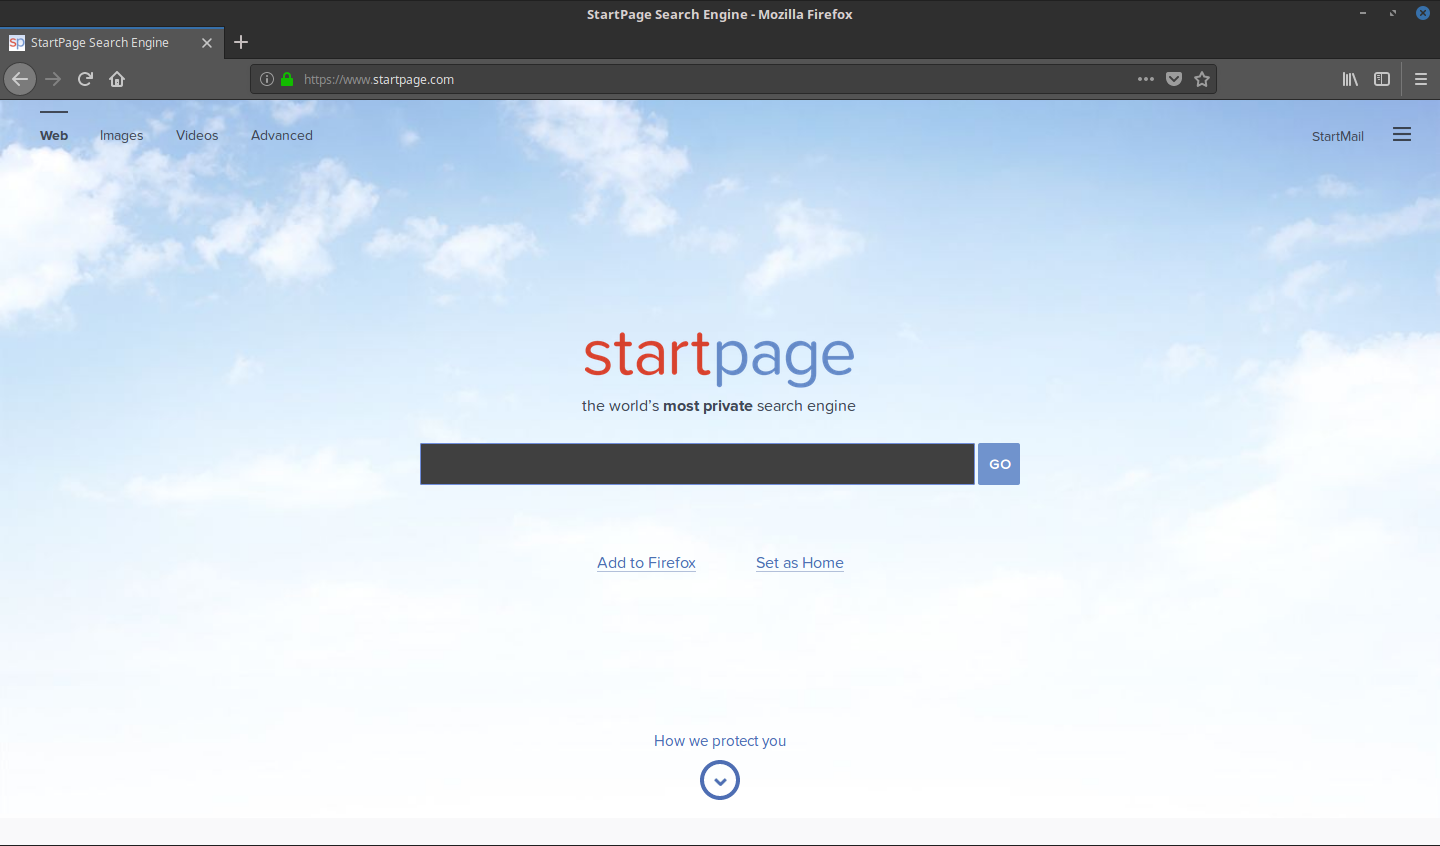Click the StartPage tab favicon
The image size is (1440, 846).
(x=17, y=43)
